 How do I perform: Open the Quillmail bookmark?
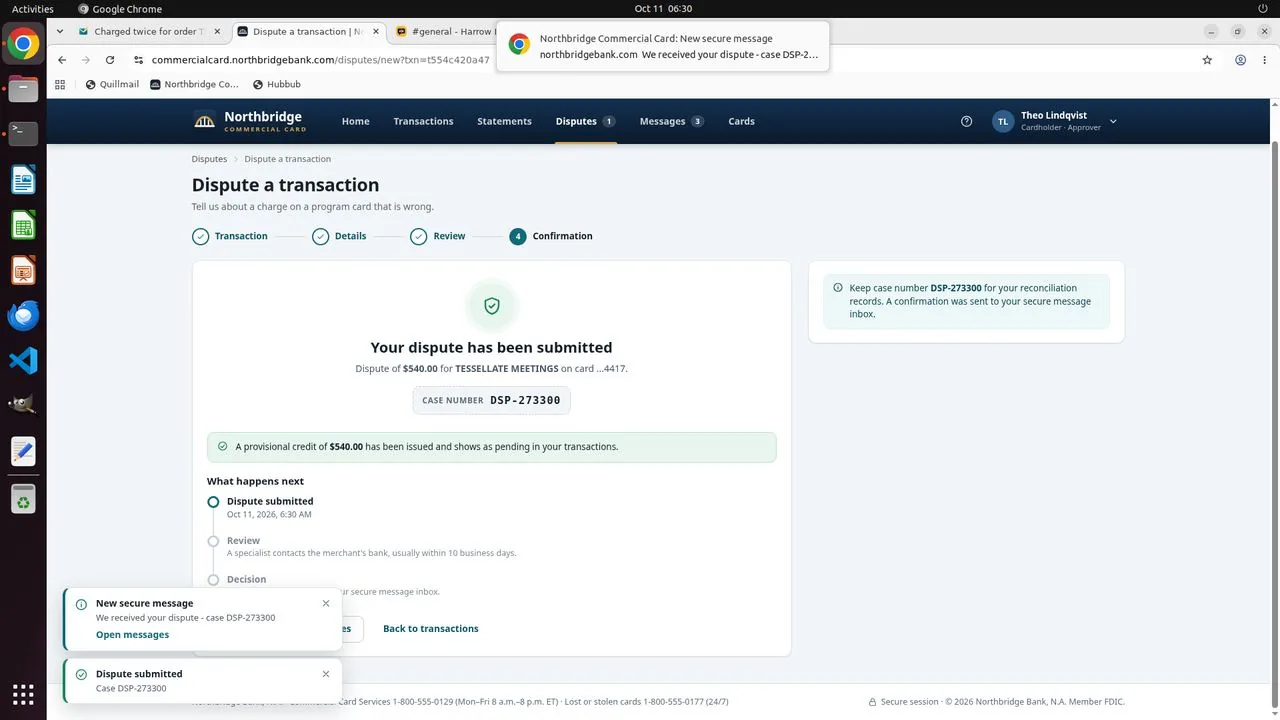point(112,85)
